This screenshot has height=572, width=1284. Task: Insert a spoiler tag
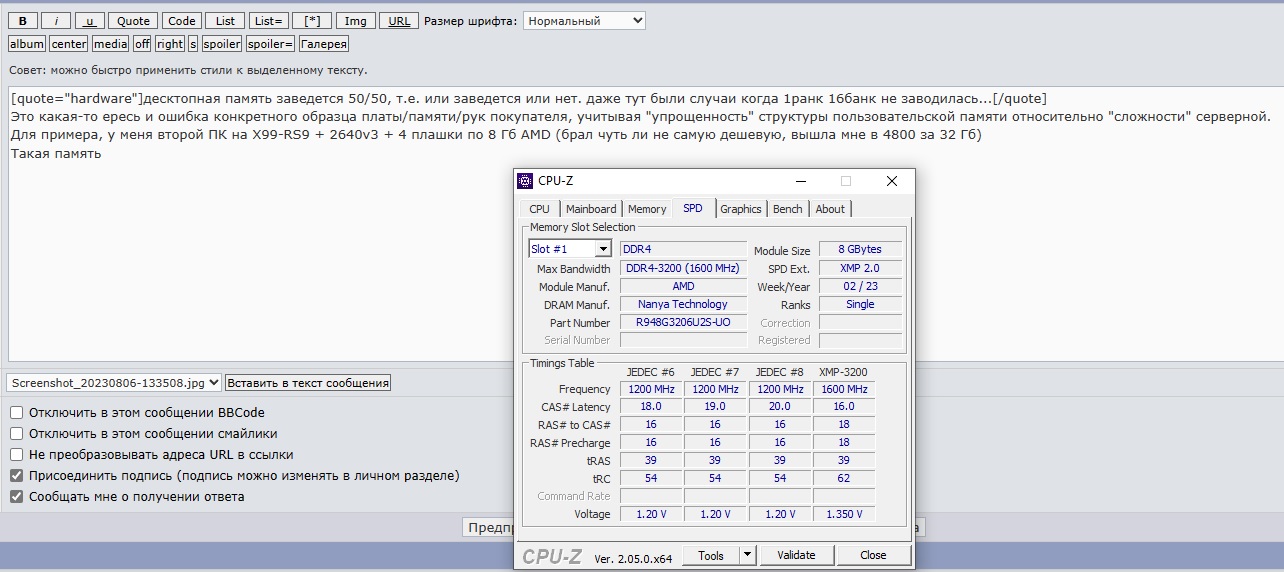pos(222,44)
